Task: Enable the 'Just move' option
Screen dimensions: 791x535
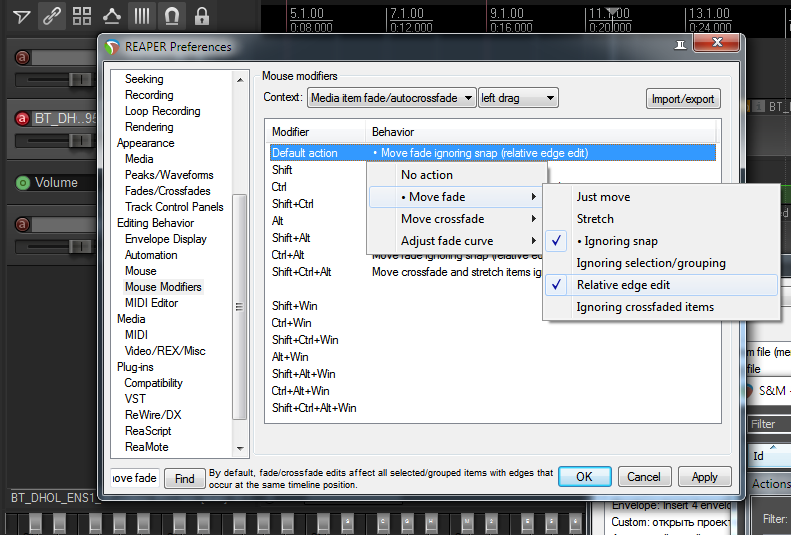Action: [661, 197]
